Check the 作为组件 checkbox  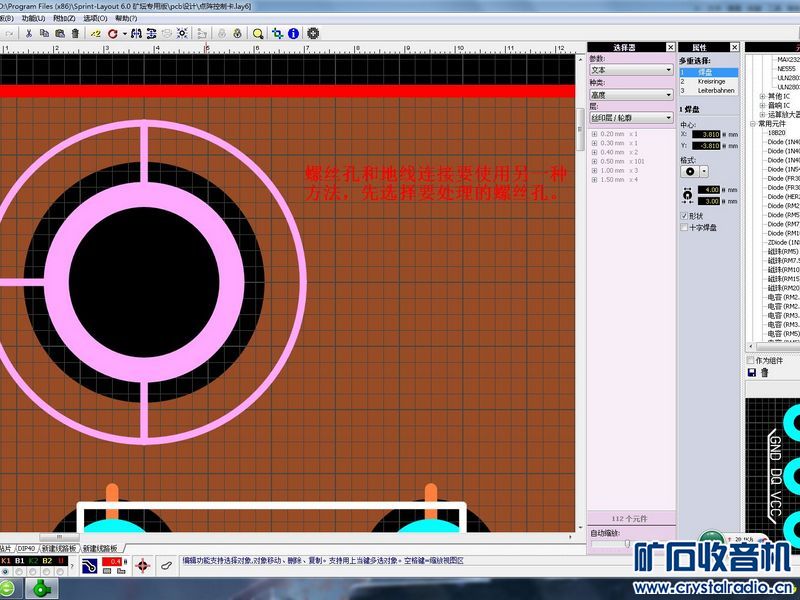(752, 360)
